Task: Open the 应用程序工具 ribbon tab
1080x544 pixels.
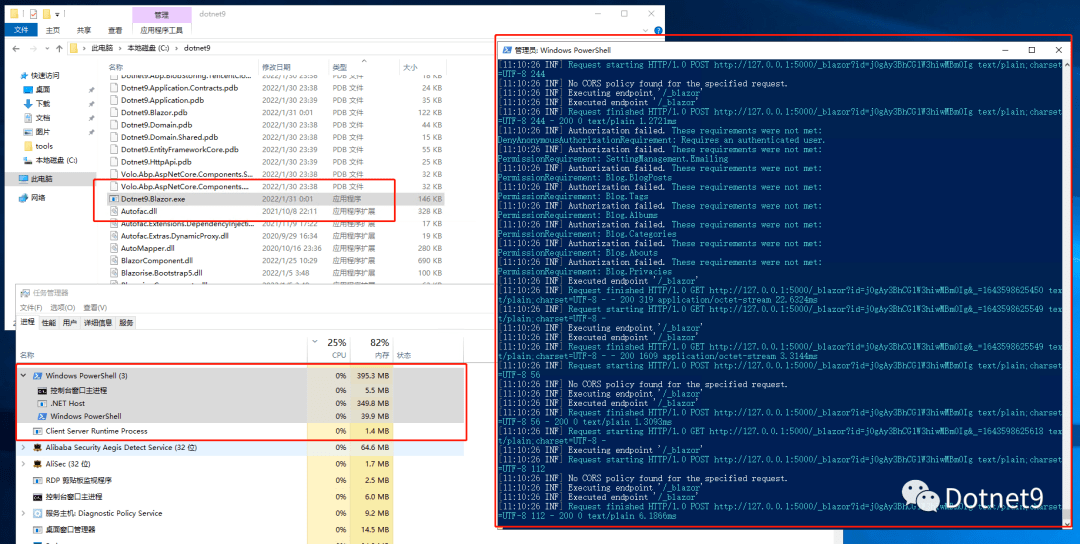Action: tap(161, 30)
